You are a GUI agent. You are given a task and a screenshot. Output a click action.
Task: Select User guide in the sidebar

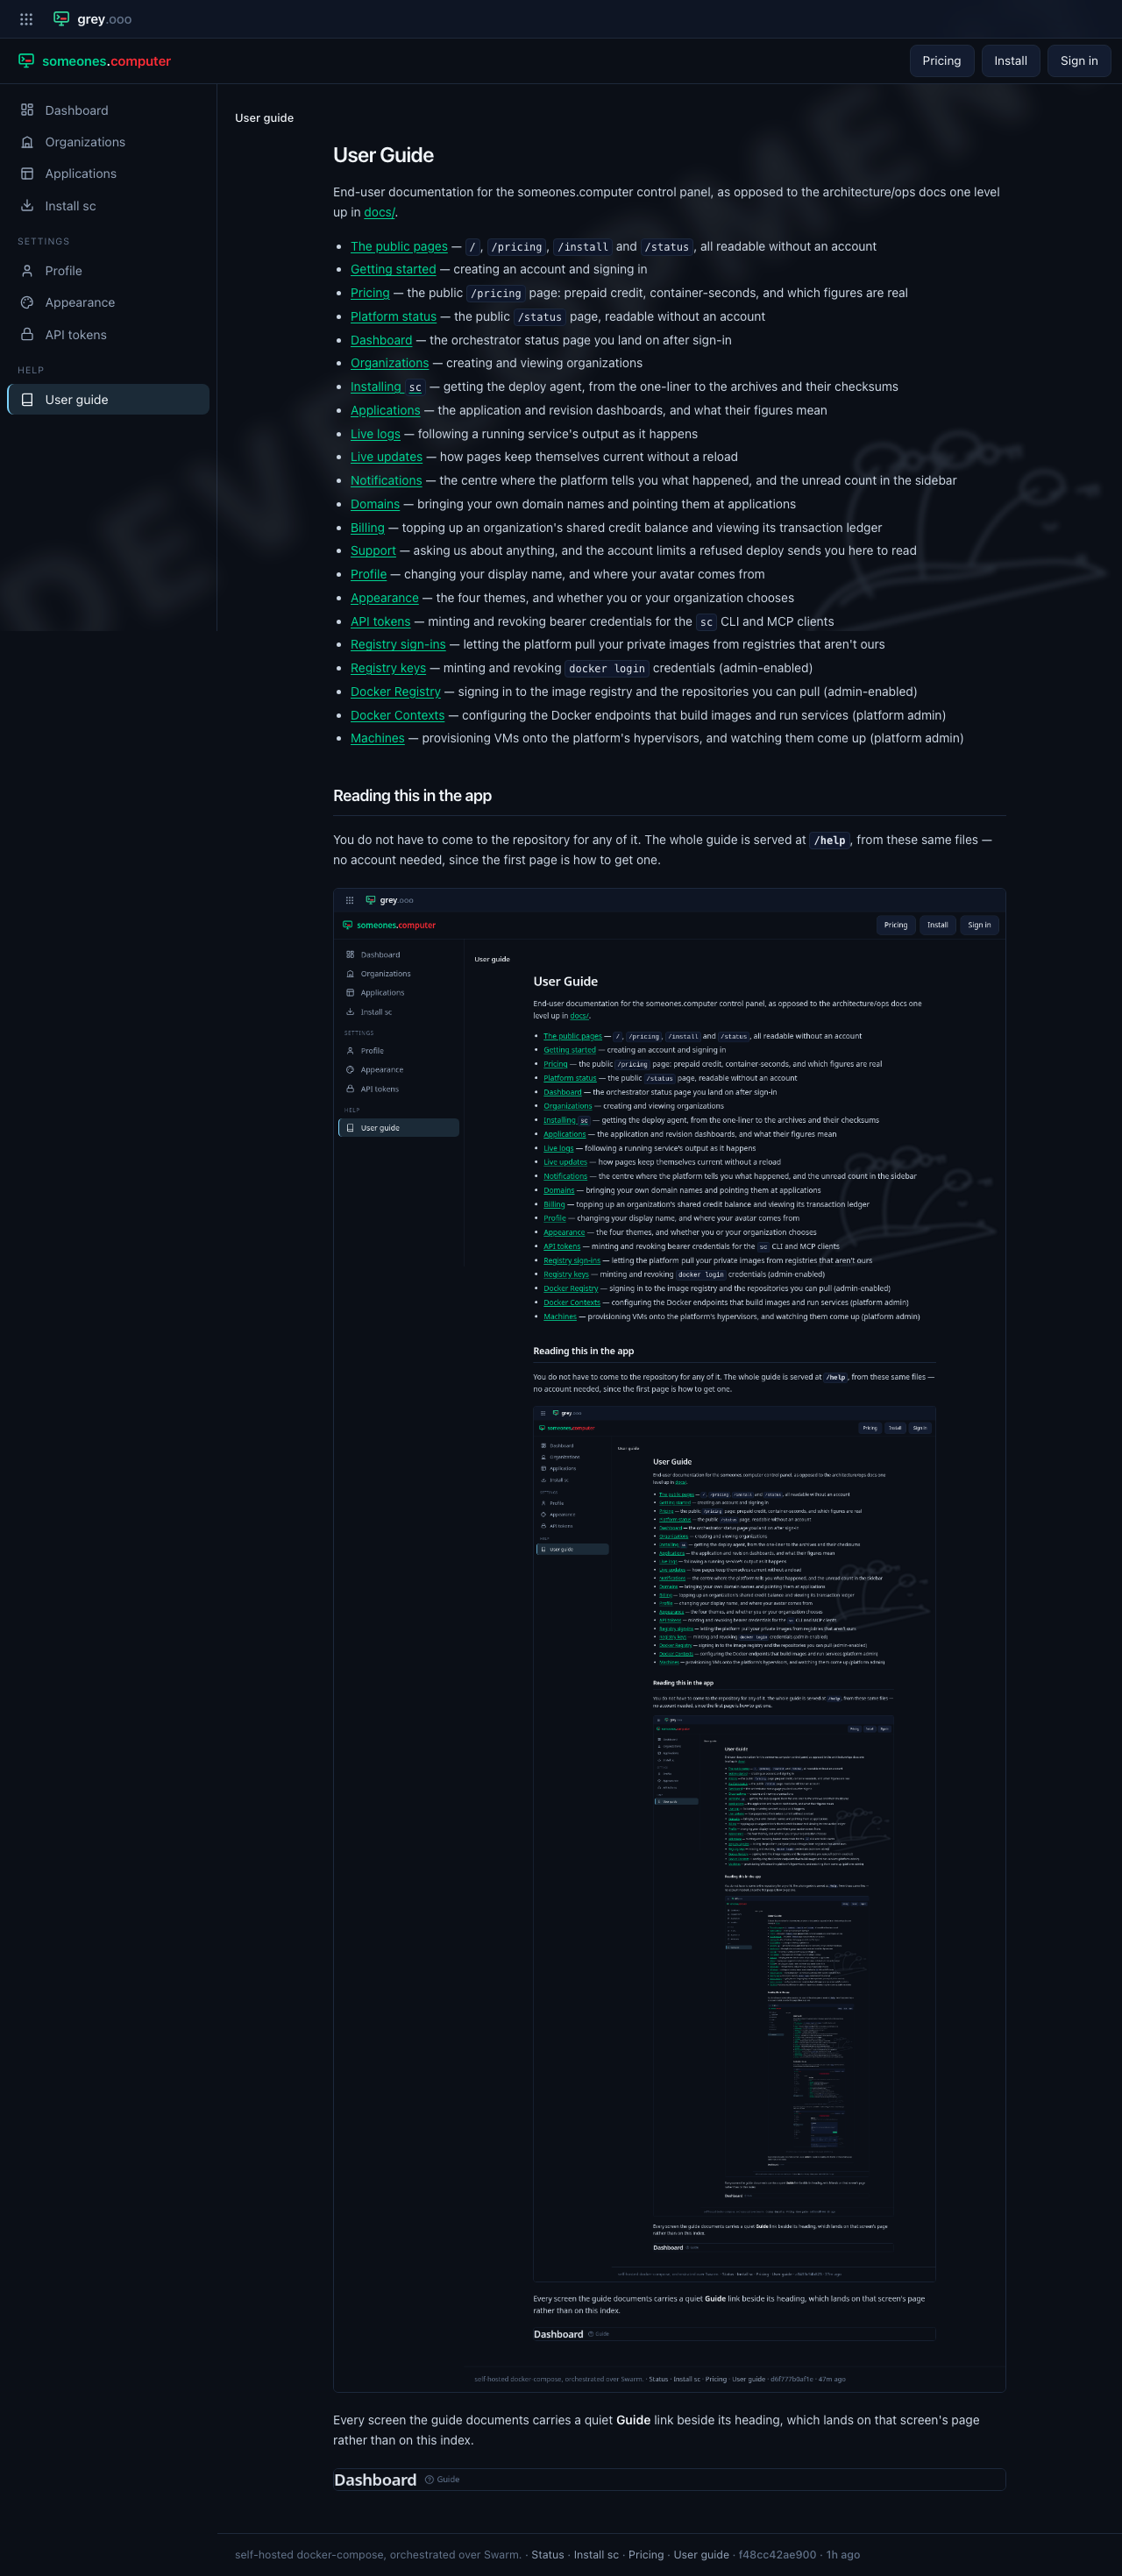(x=108, y=399)
